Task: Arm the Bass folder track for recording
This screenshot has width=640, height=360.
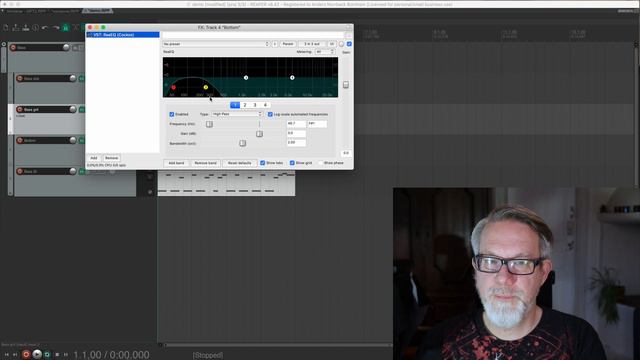Action: [13, 47]
